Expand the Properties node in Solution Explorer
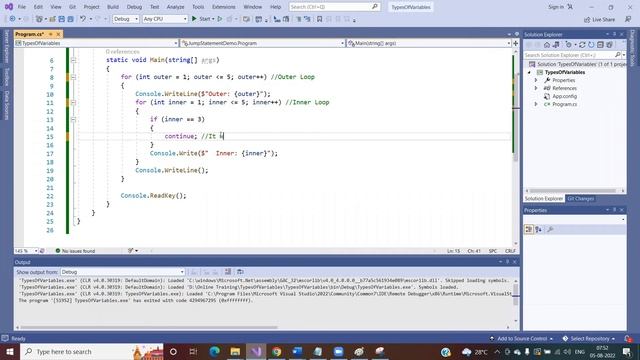The image size is (640, 360). pos(536,80)
